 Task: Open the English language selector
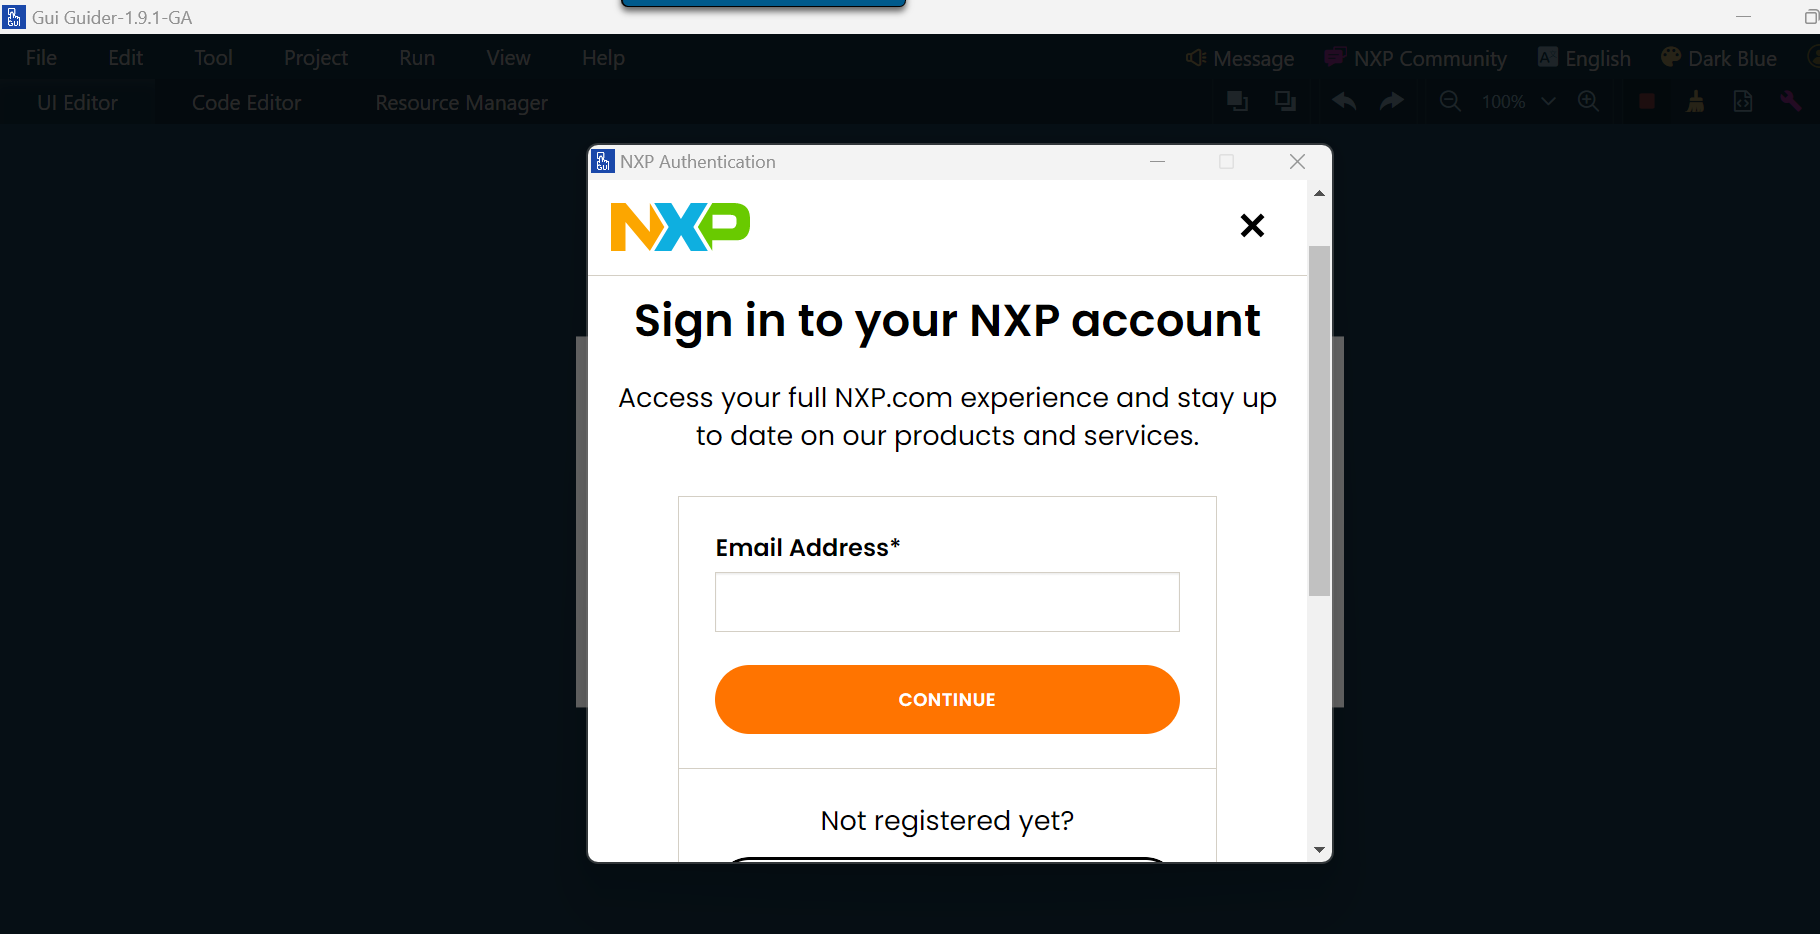pyautogui.click(x=1583, y=58)
